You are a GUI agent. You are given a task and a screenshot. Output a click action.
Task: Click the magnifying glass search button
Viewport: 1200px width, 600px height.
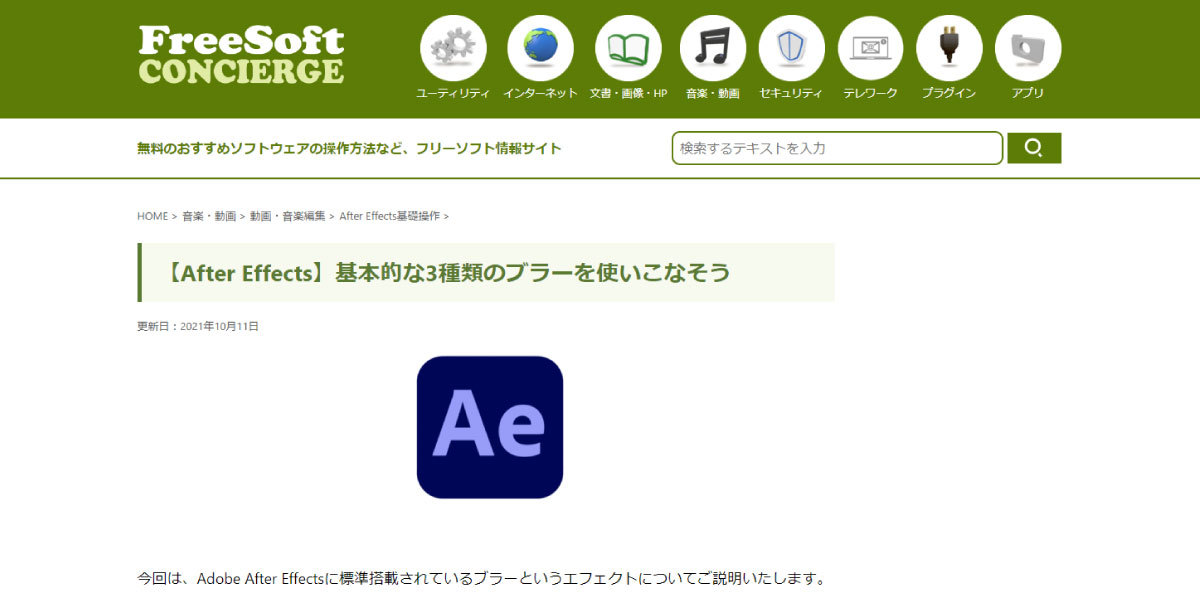[1034, 148]
